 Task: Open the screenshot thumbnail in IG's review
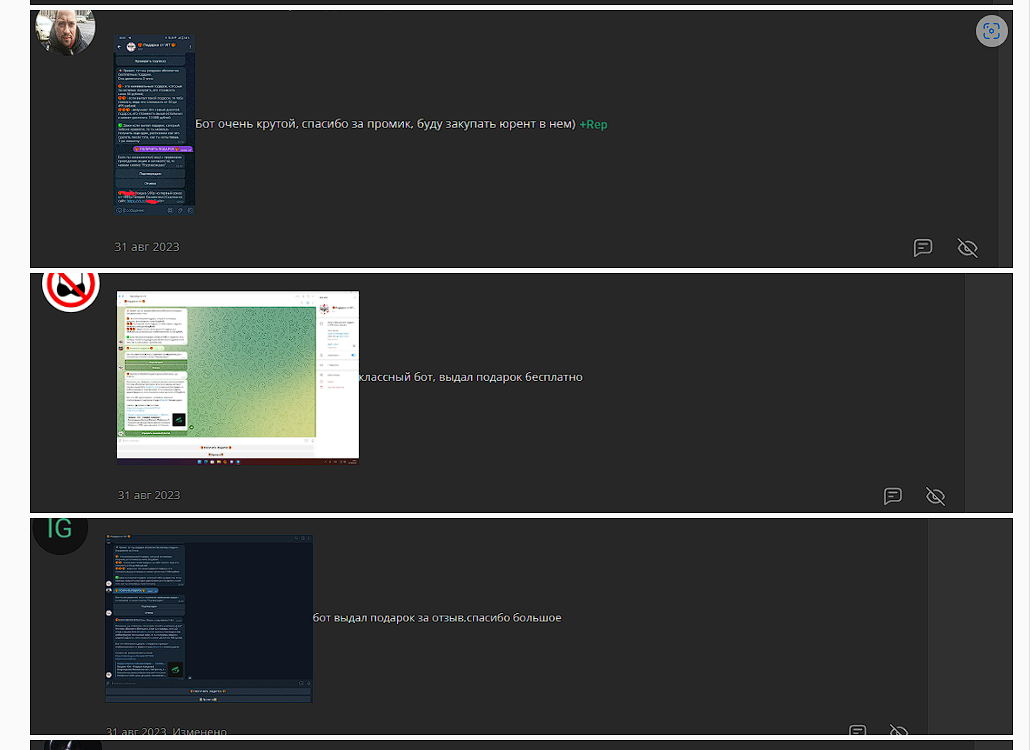click(x=209, y=618)
